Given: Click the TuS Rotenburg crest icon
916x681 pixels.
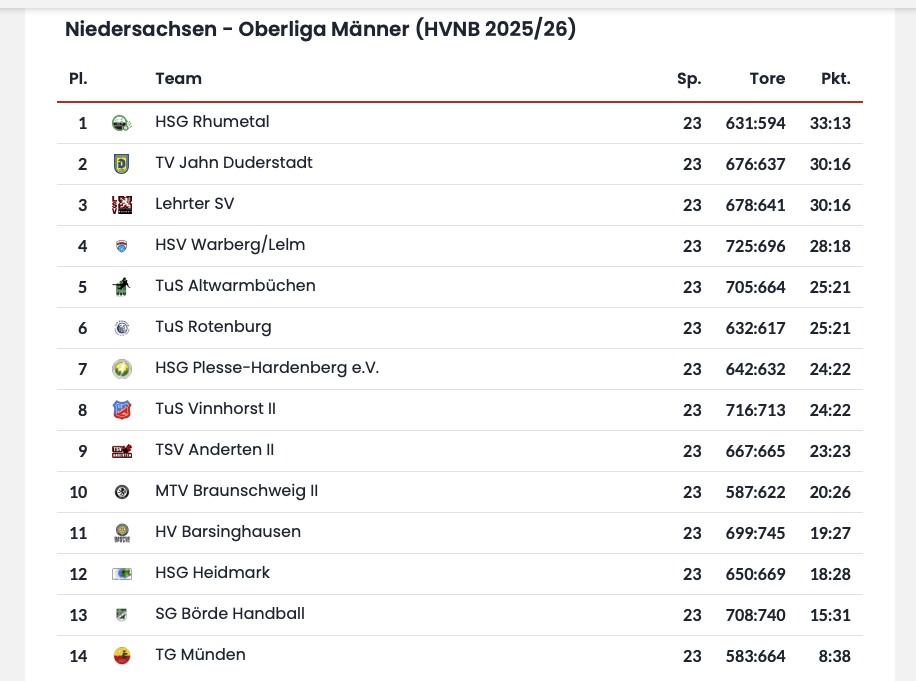Looking at the screenshot, I should pyautogui.click(x=121, y=328).
